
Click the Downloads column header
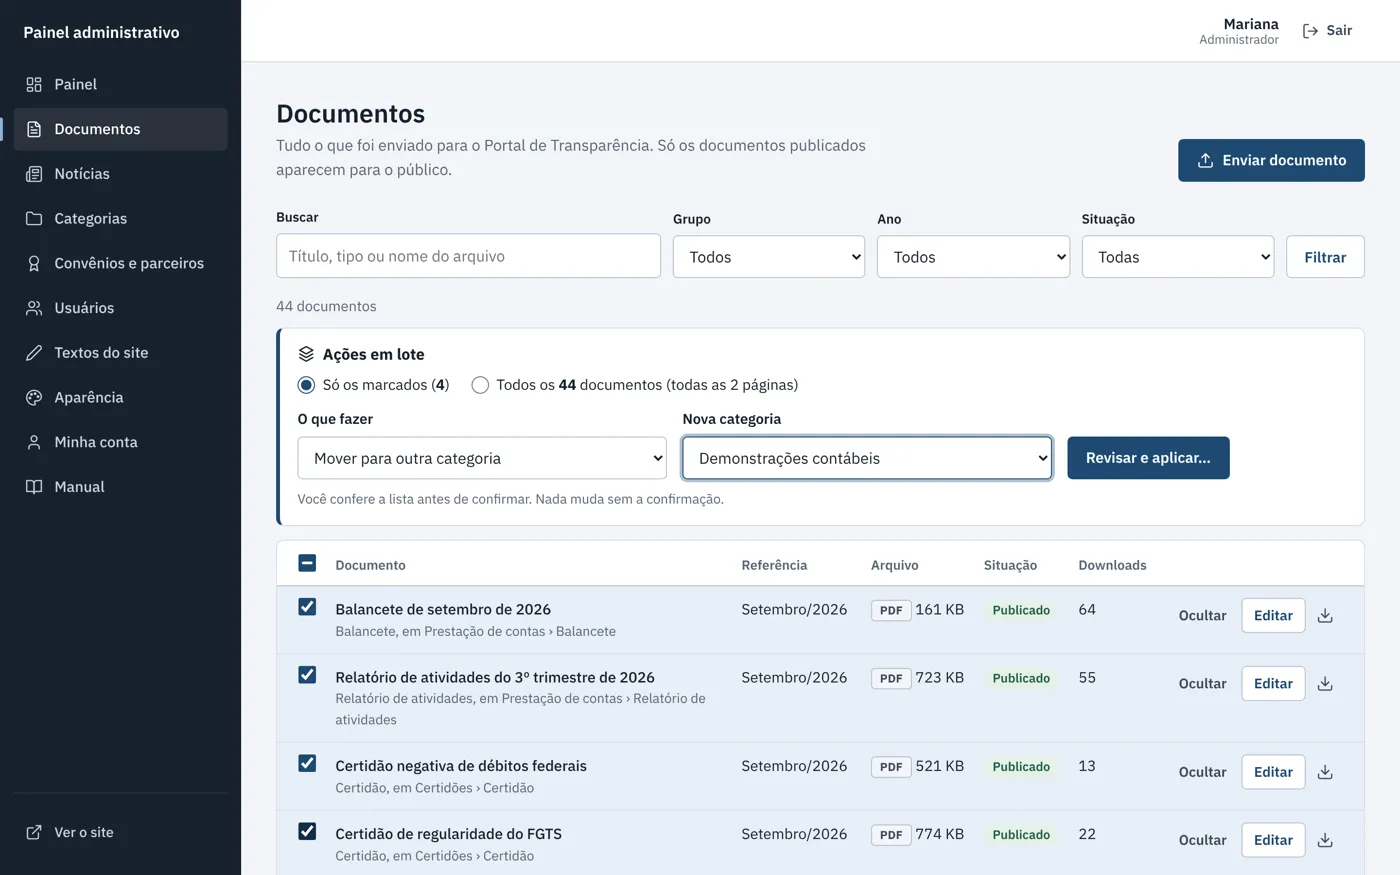pyautogui.click(x=1112, y=565)
